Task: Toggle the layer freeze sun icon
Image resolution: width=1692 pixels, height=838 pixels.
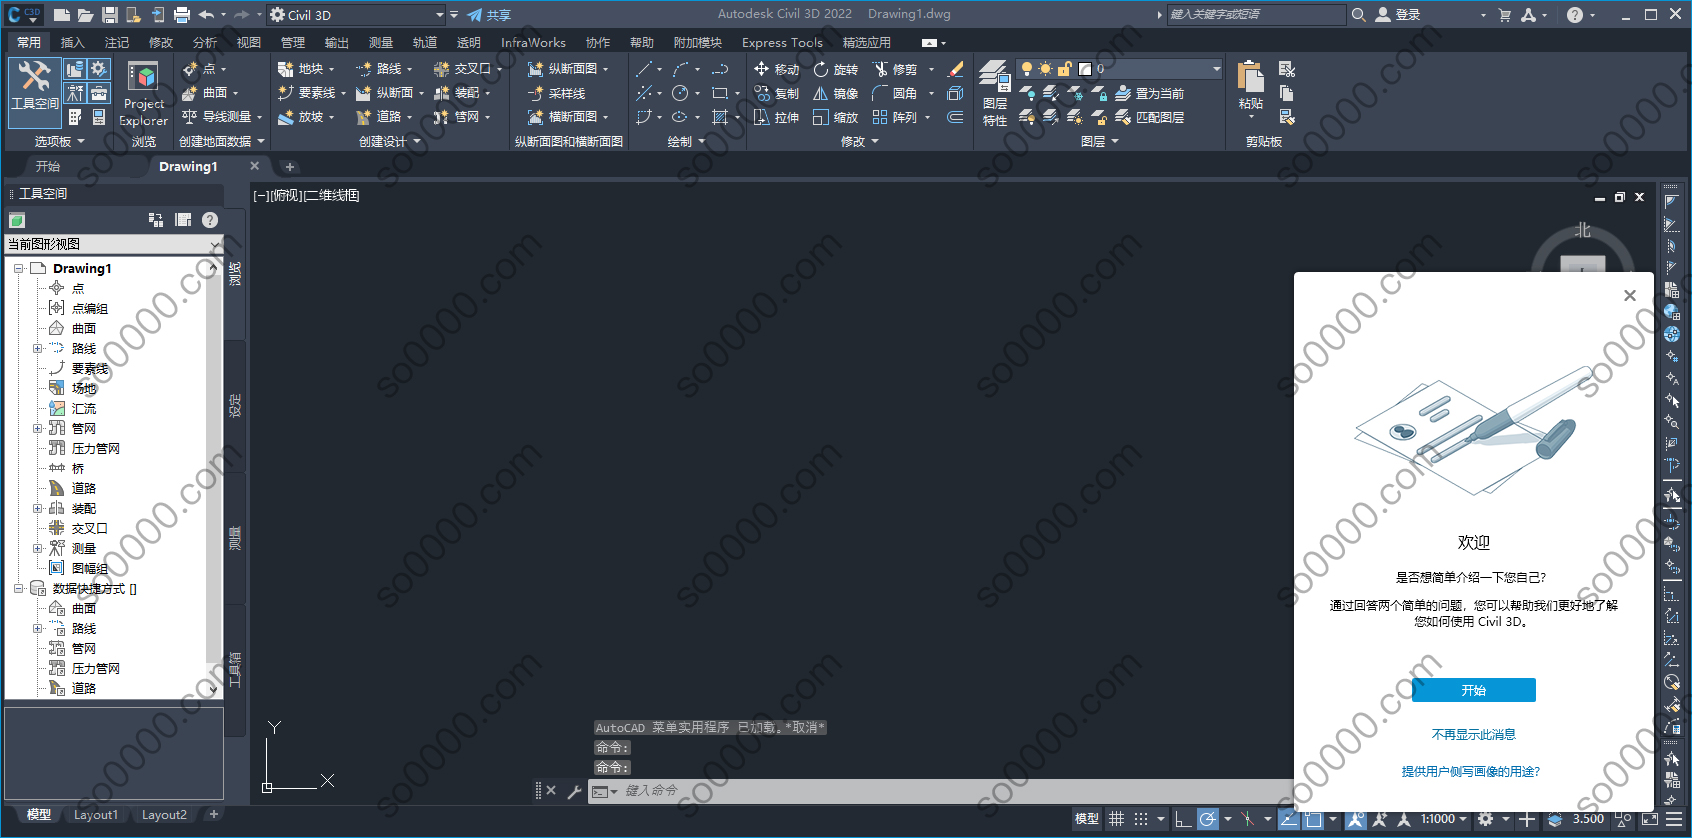Action: click(1045, 69)
